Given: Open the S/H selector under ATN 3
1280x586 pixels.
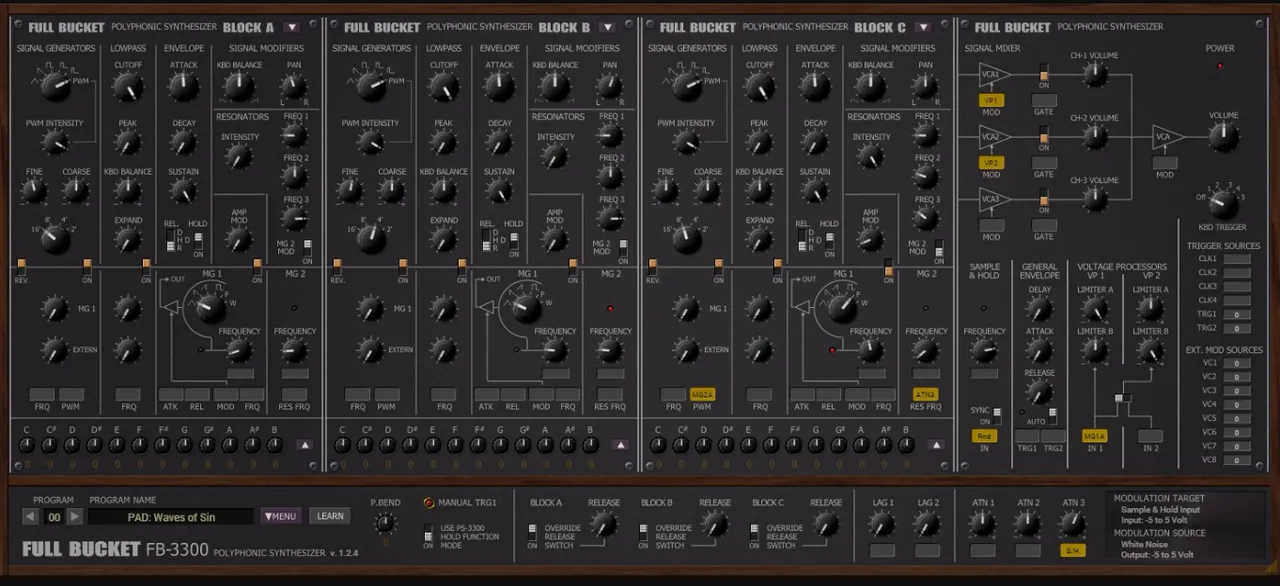Looking at the screenshot, I should pyautogui.click(x=1073, y=550).
